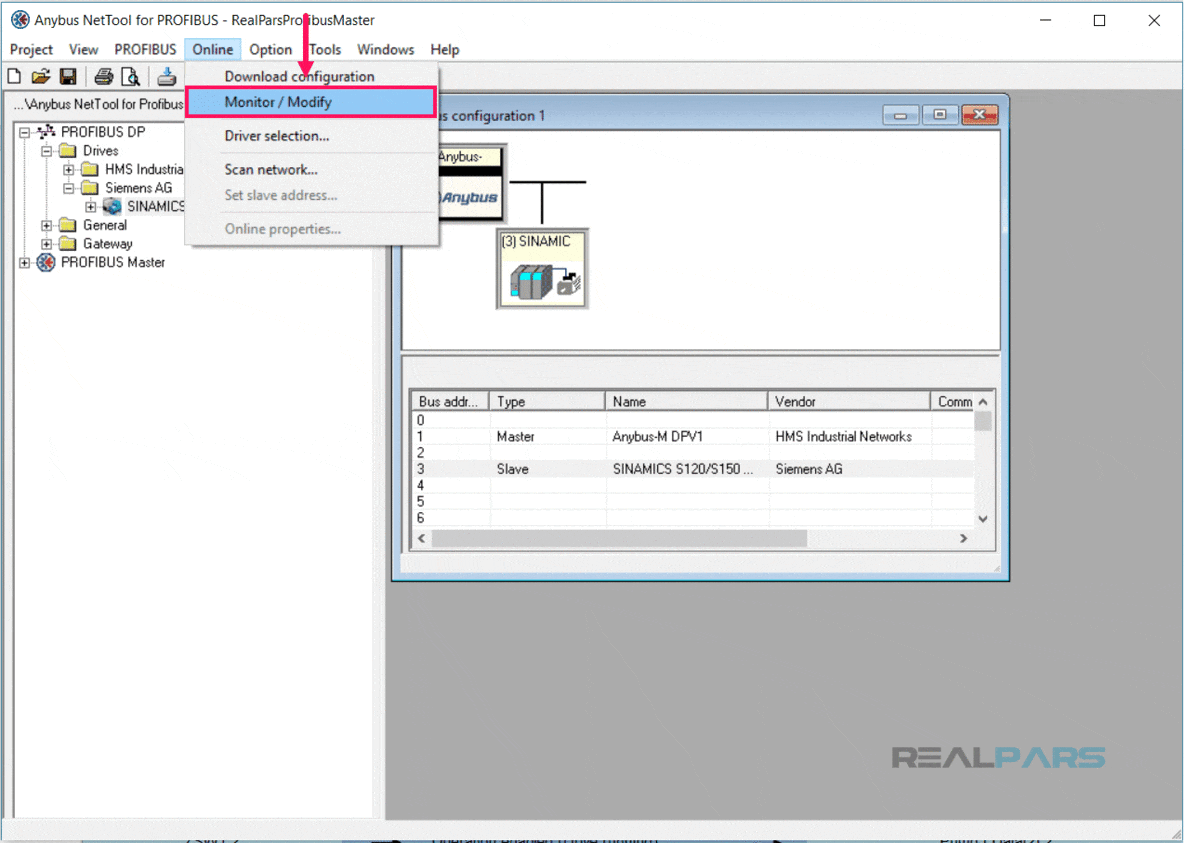
Task: Select bus address 5 row
Action: tap(692, 502)
